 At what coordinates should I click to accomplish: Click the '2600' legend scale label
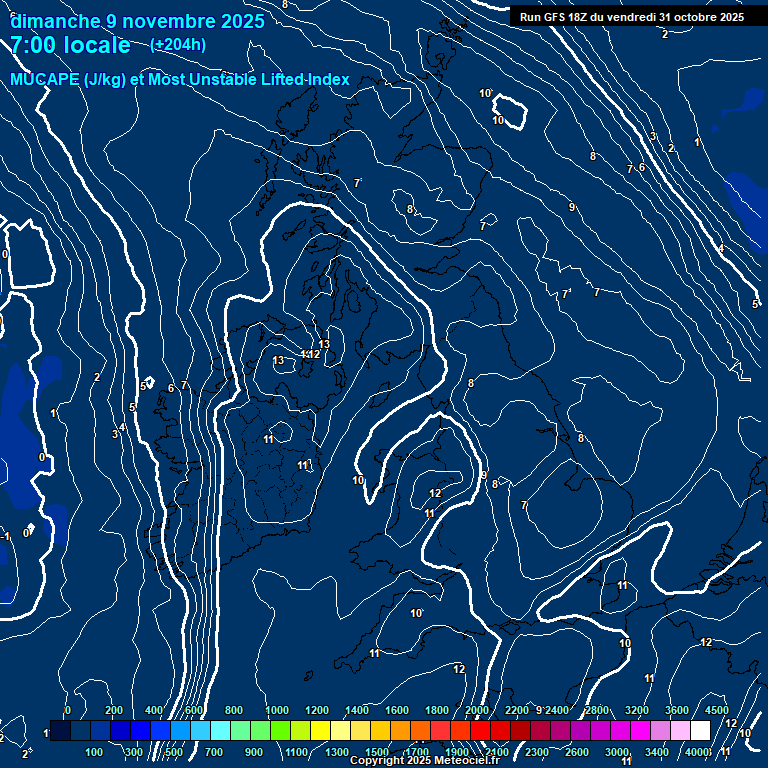(577, 752)
